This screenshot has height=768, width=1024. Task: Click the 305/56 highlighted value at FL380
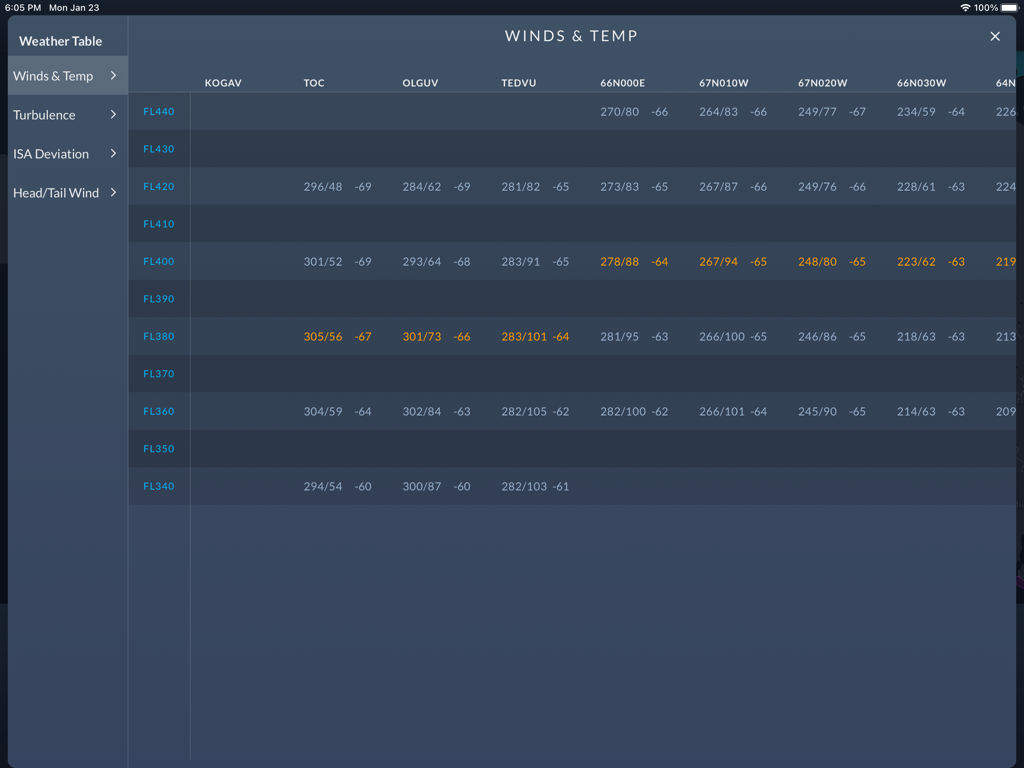(322, 336)
